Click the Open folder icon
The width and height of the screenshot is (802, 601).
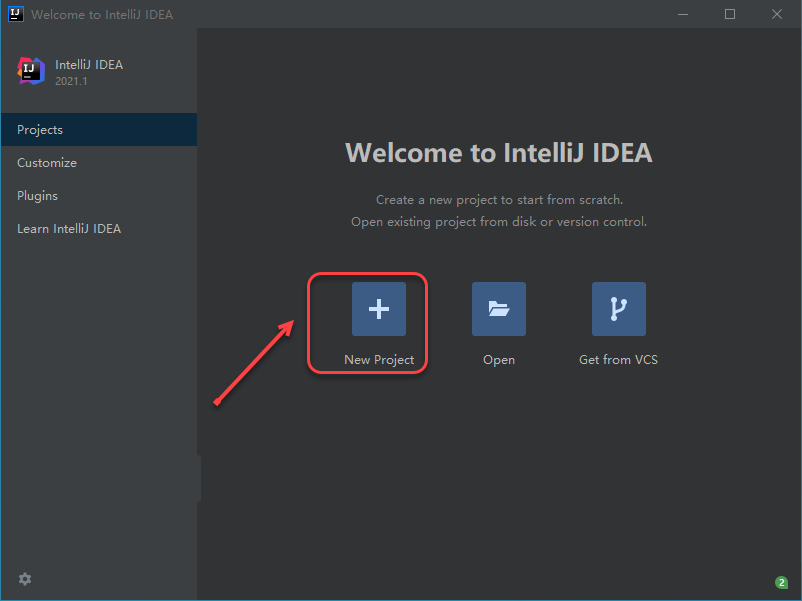coord(499,309)
